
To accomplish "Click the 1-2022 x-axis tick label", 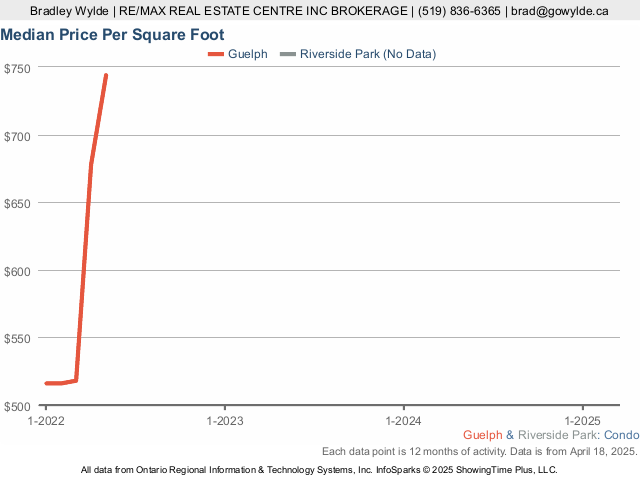I will click(x=46, y=421).
